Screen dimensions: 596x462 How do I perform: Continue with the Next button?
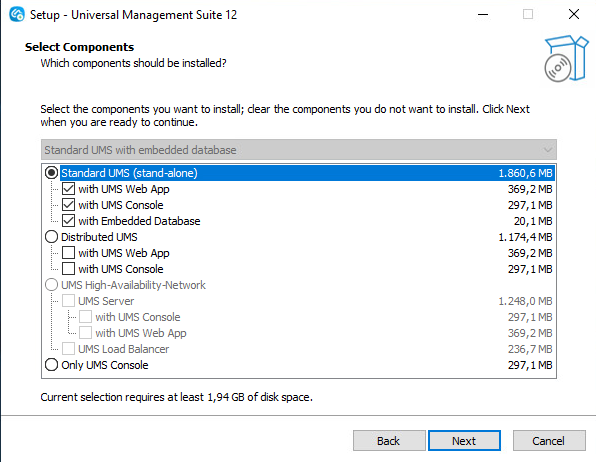[464, 441]
